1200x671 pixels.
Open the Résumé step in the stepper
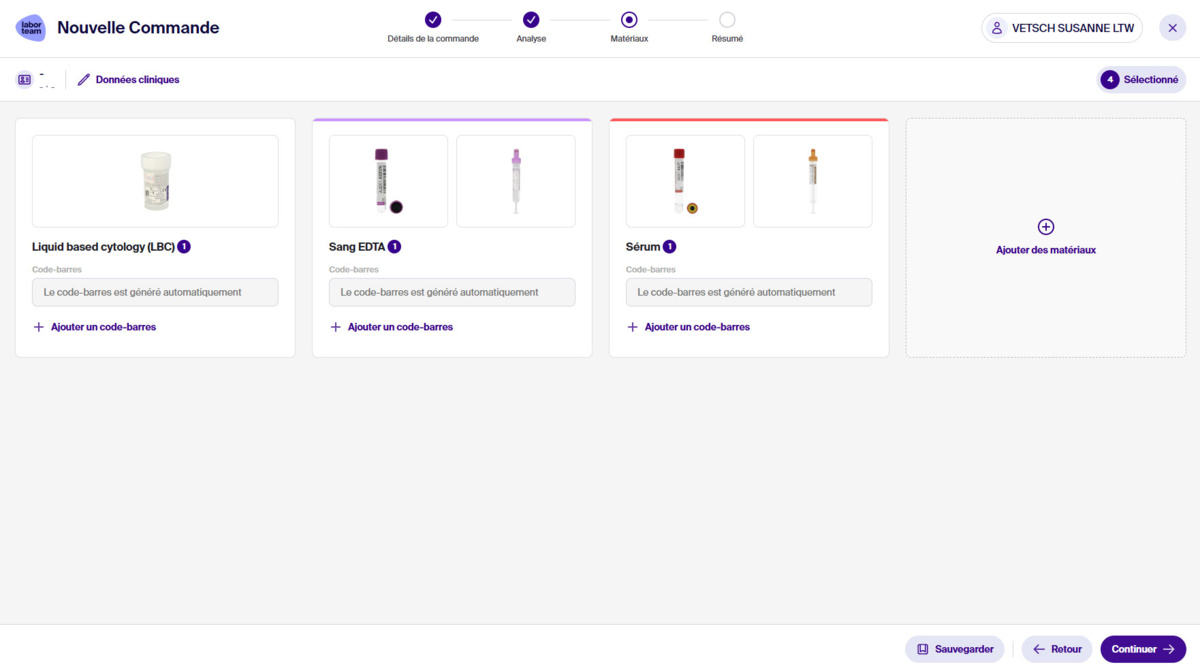coord(727,19)
